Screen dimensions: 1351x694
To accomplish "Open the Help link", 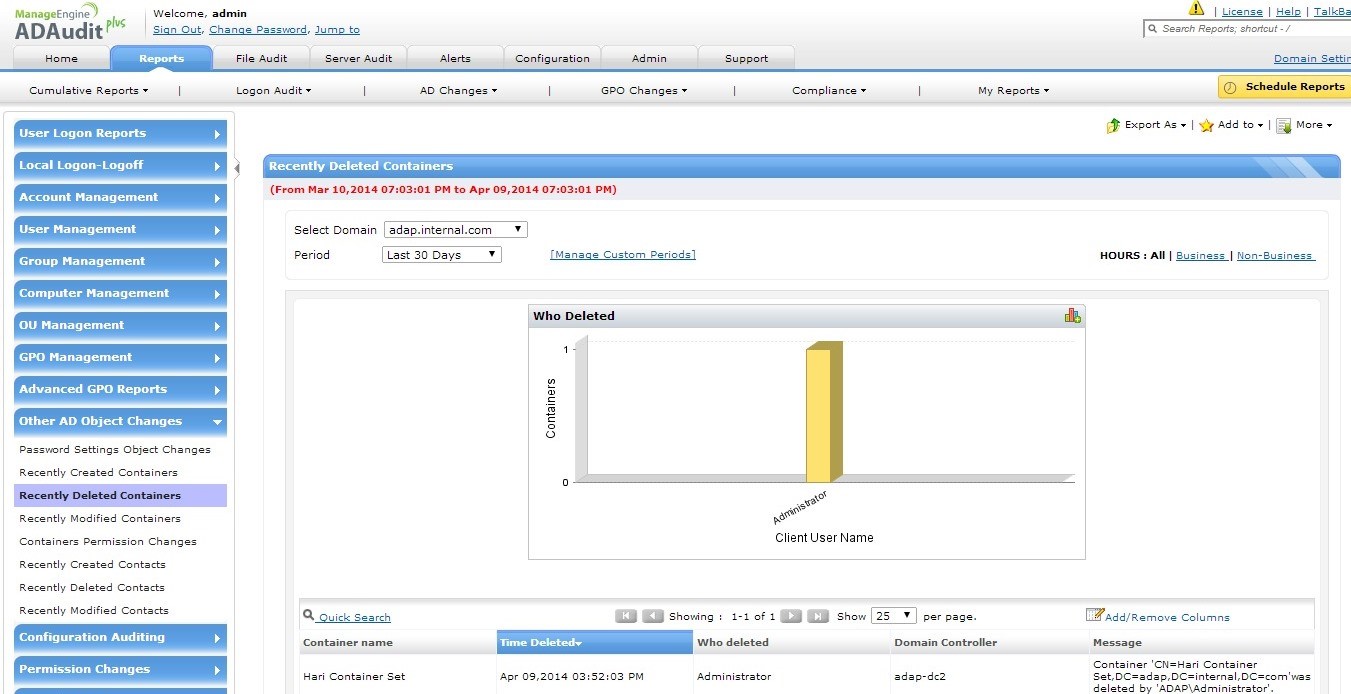I will click(1289, 12).
